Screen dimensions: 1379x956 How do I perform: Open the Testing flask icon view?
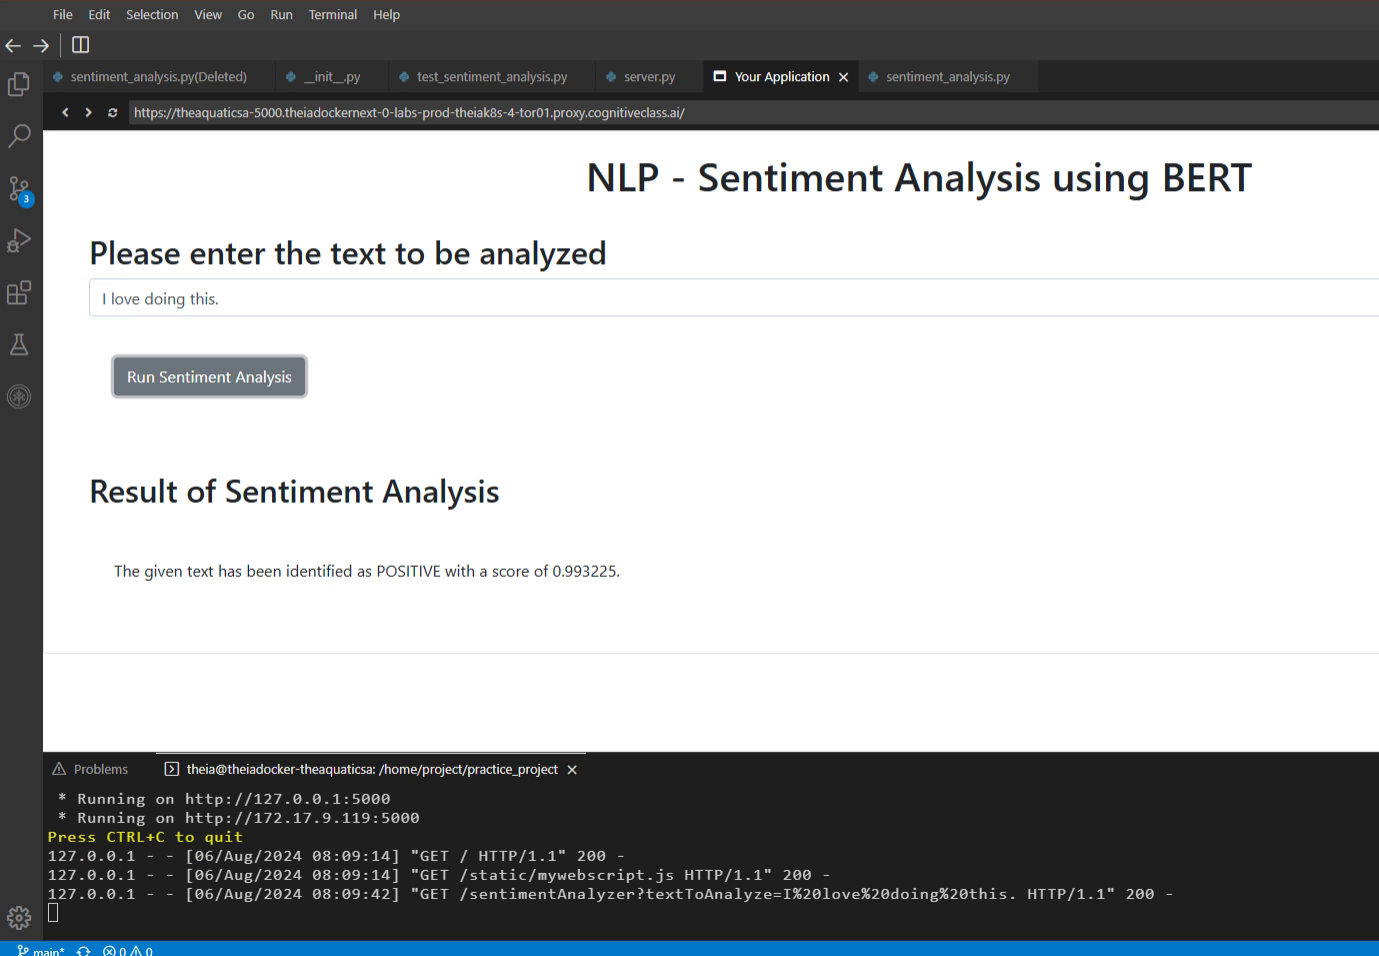click(19, 345)
